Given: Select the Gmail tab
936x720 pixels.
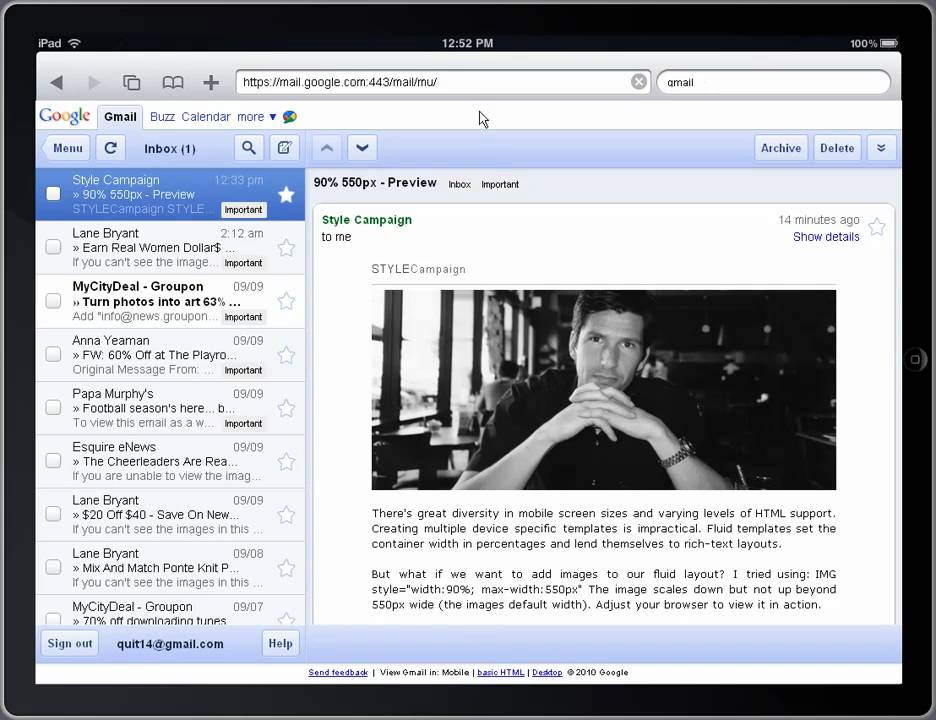Looking at the screenshot, I should [120, 116].
